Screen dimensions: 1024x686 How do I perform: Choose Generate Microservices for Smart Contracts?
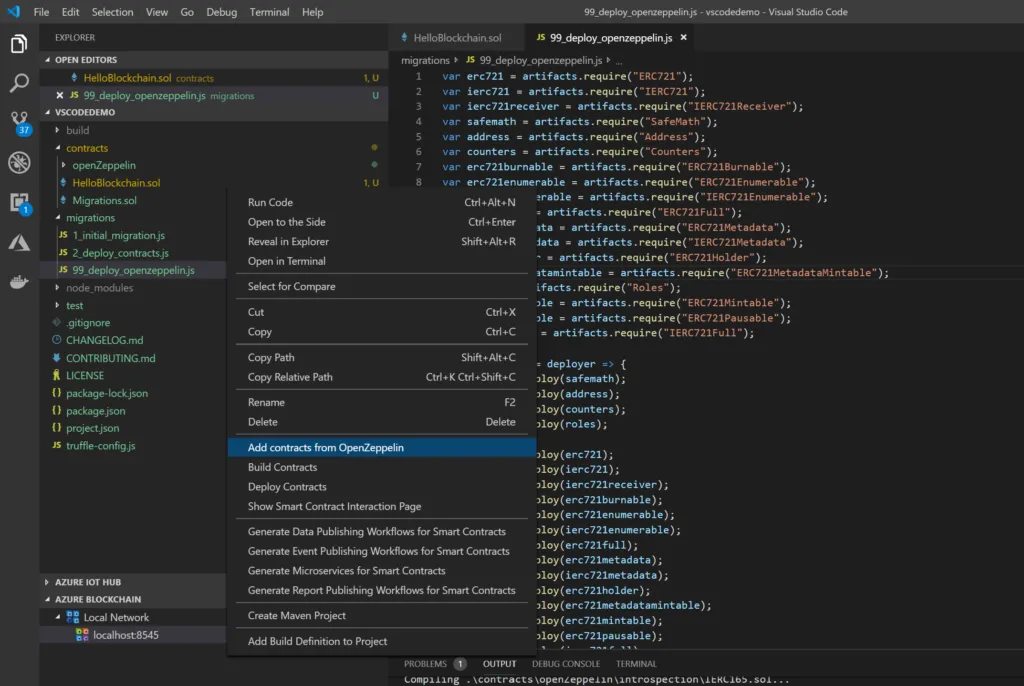[x=381, y=570]
